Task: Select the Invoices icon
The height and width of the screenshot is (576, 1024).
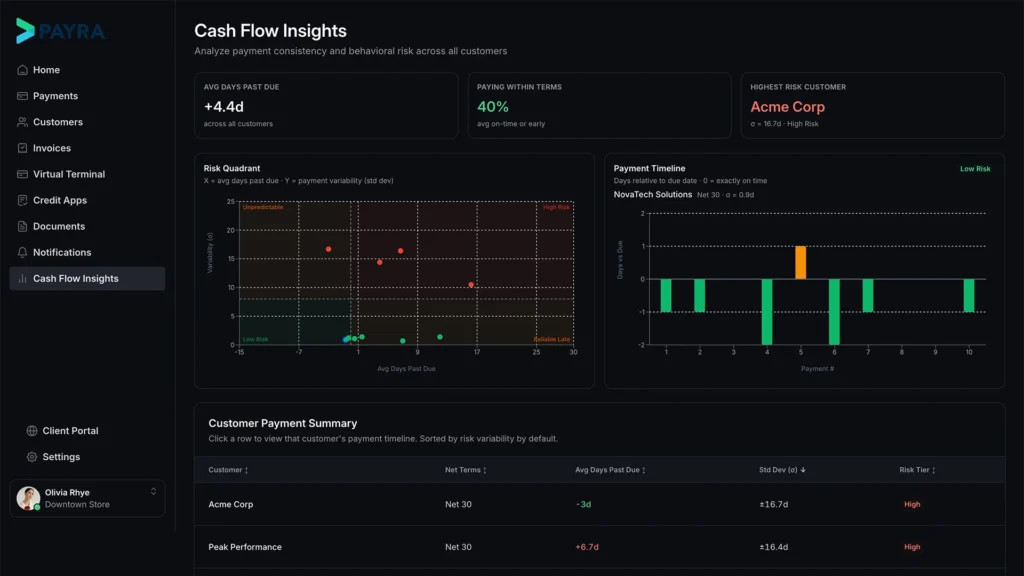Action: coord(22,148)
